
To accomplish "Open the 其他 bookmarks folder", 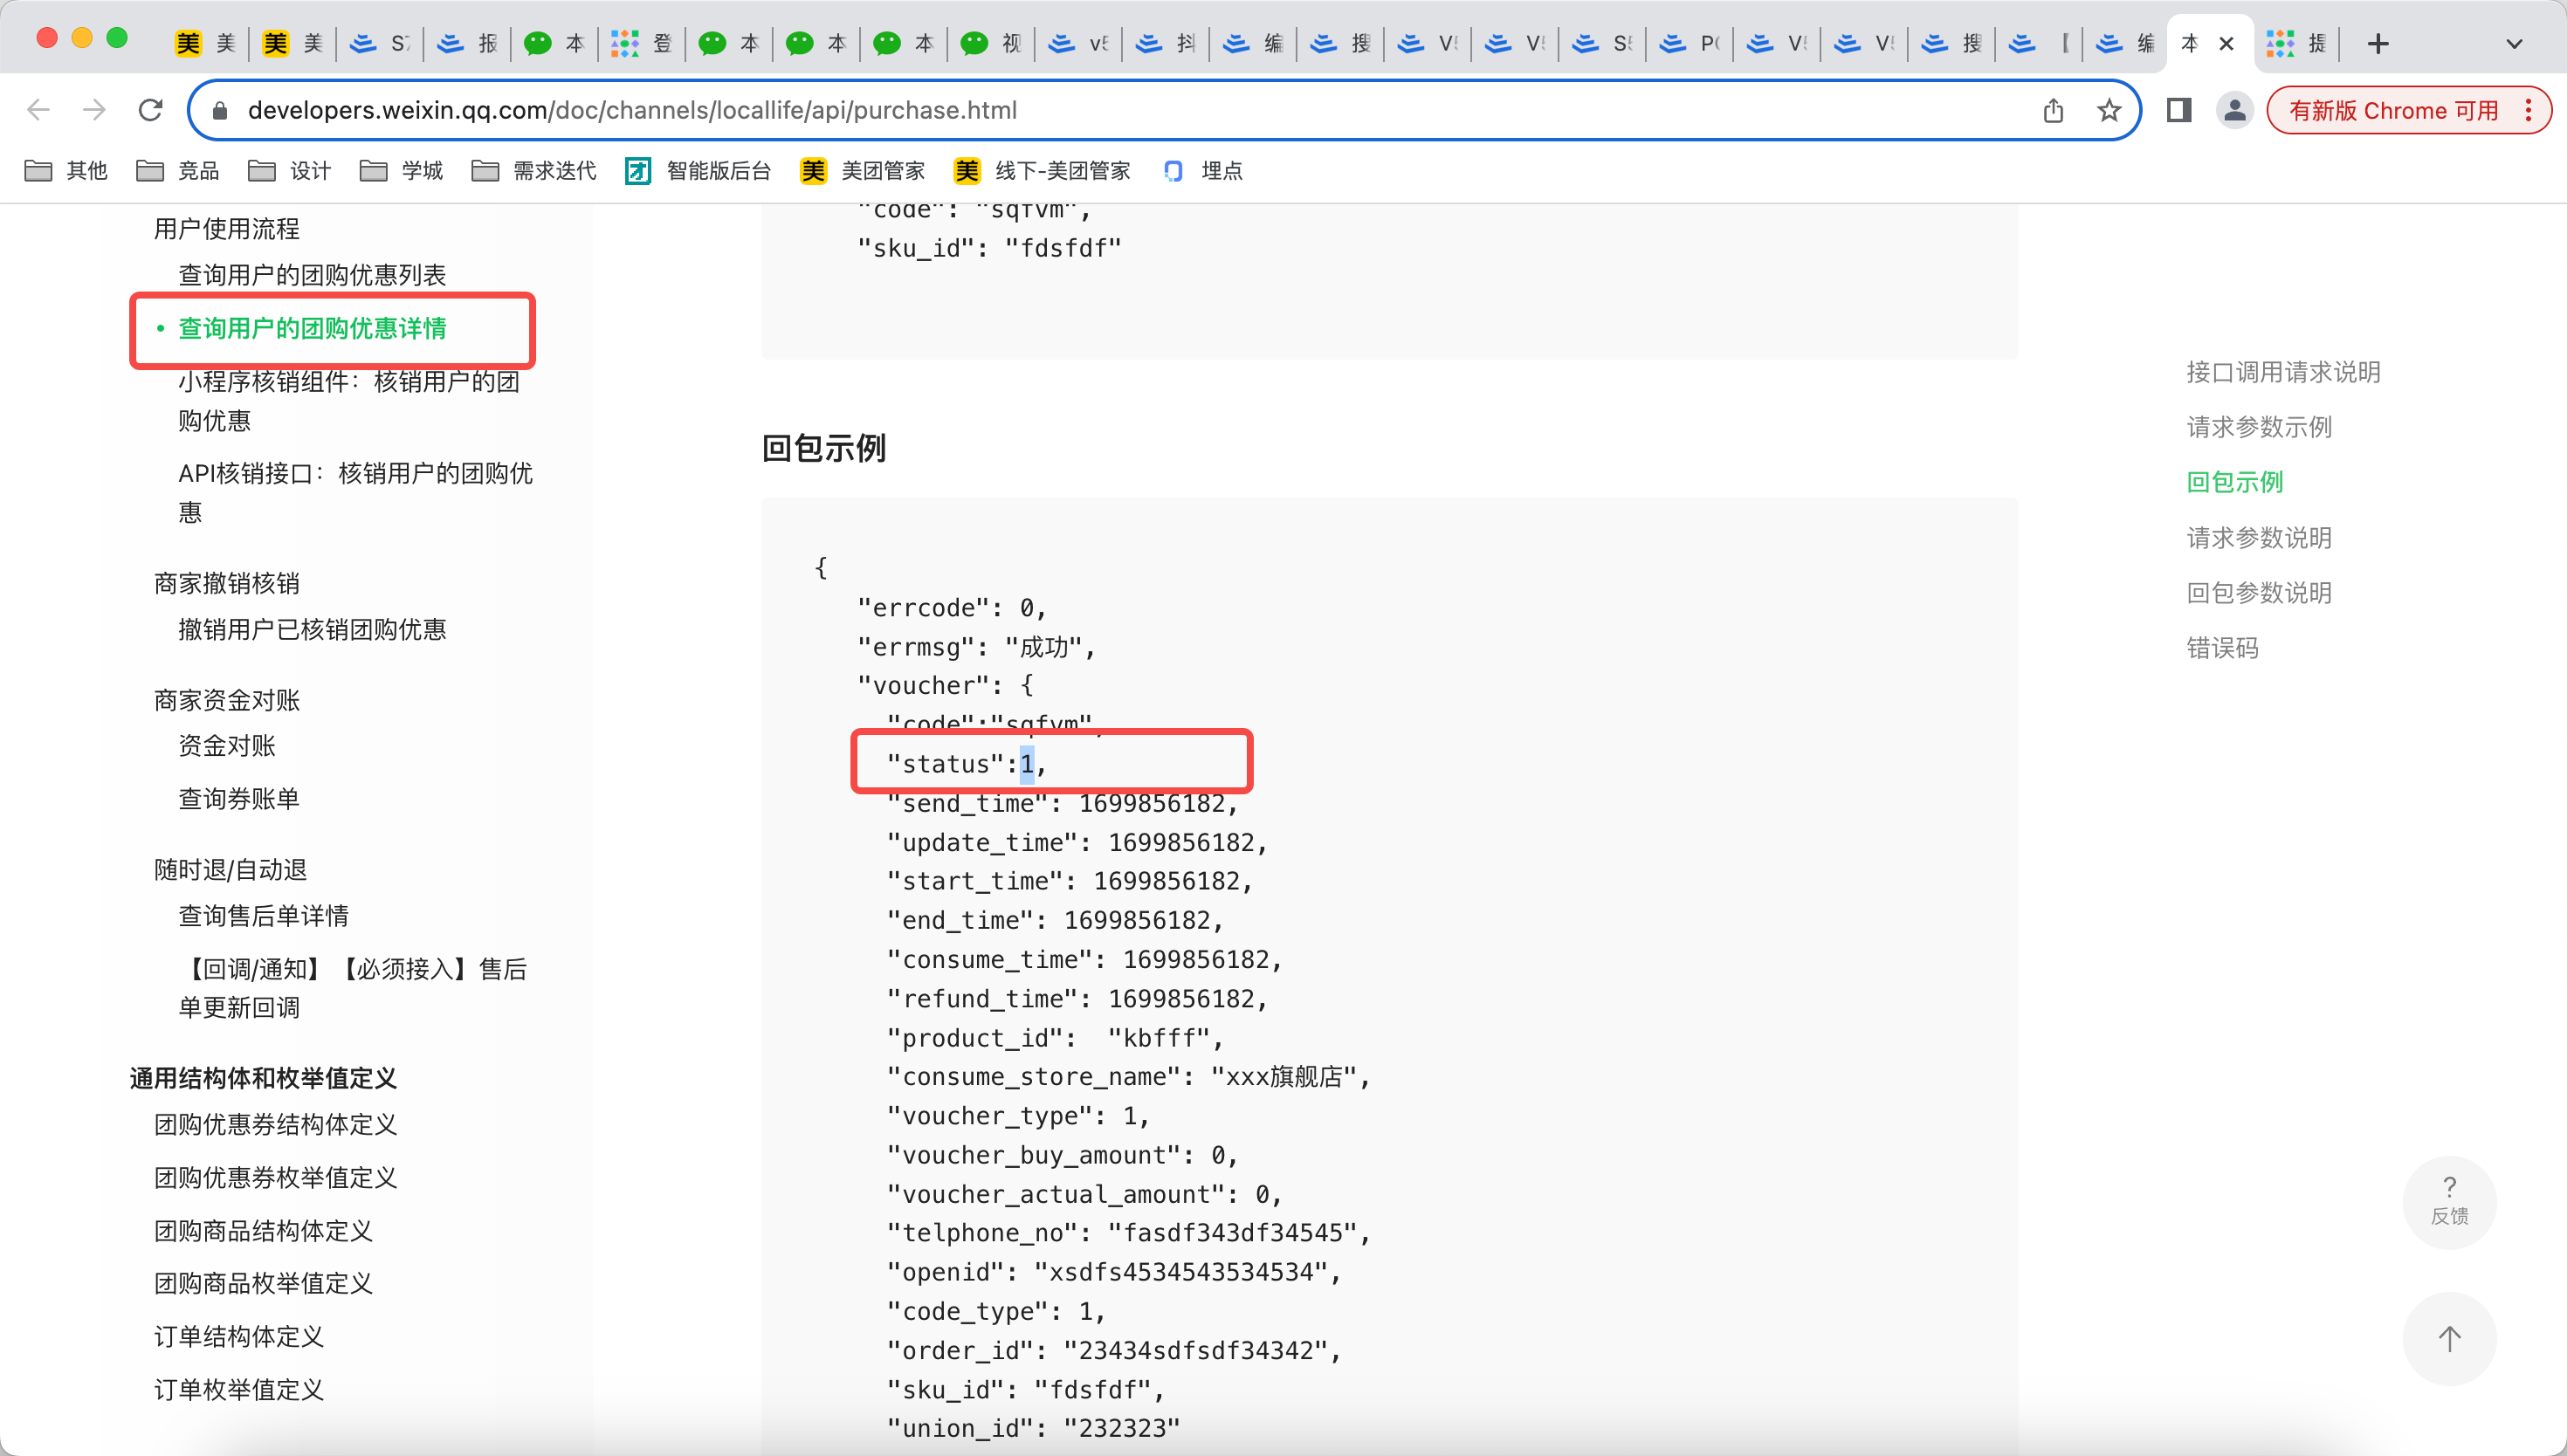I will 65,171.
